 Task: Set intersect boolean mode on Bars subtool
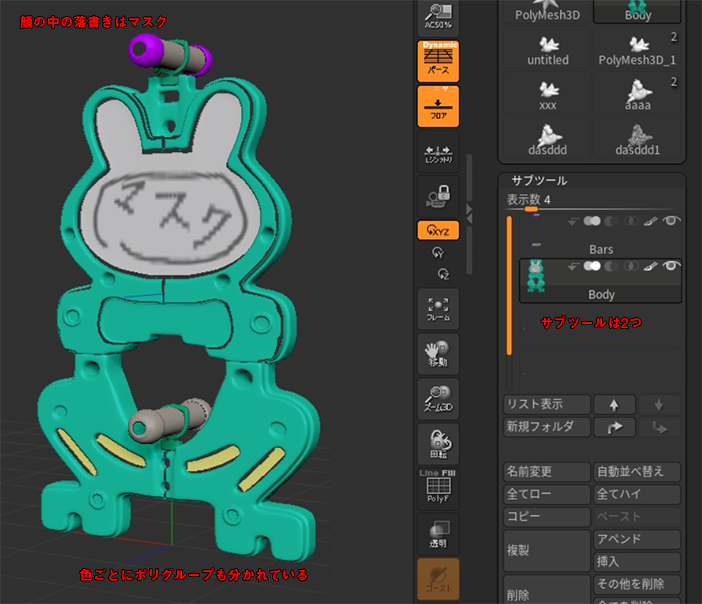(x=631, y=221)
